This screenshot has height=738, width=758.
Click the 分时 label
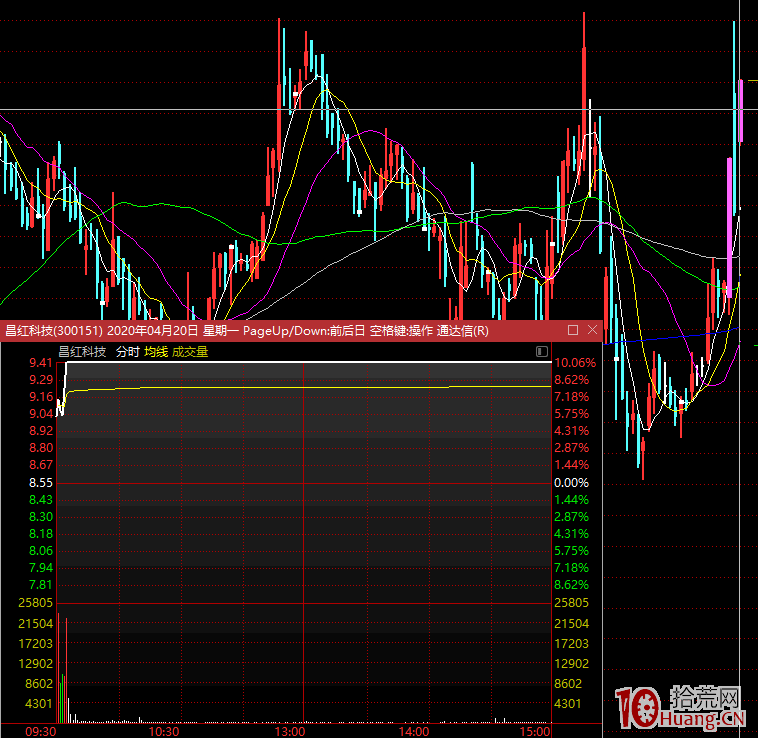coord(128,352)
